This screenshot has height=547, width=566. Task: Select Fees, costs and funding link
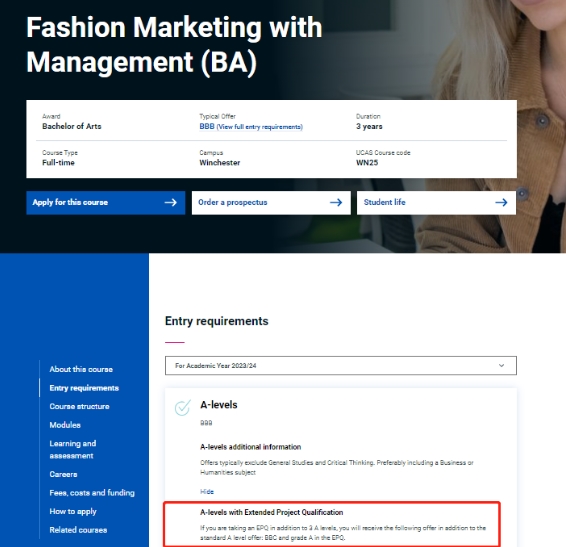92,492
